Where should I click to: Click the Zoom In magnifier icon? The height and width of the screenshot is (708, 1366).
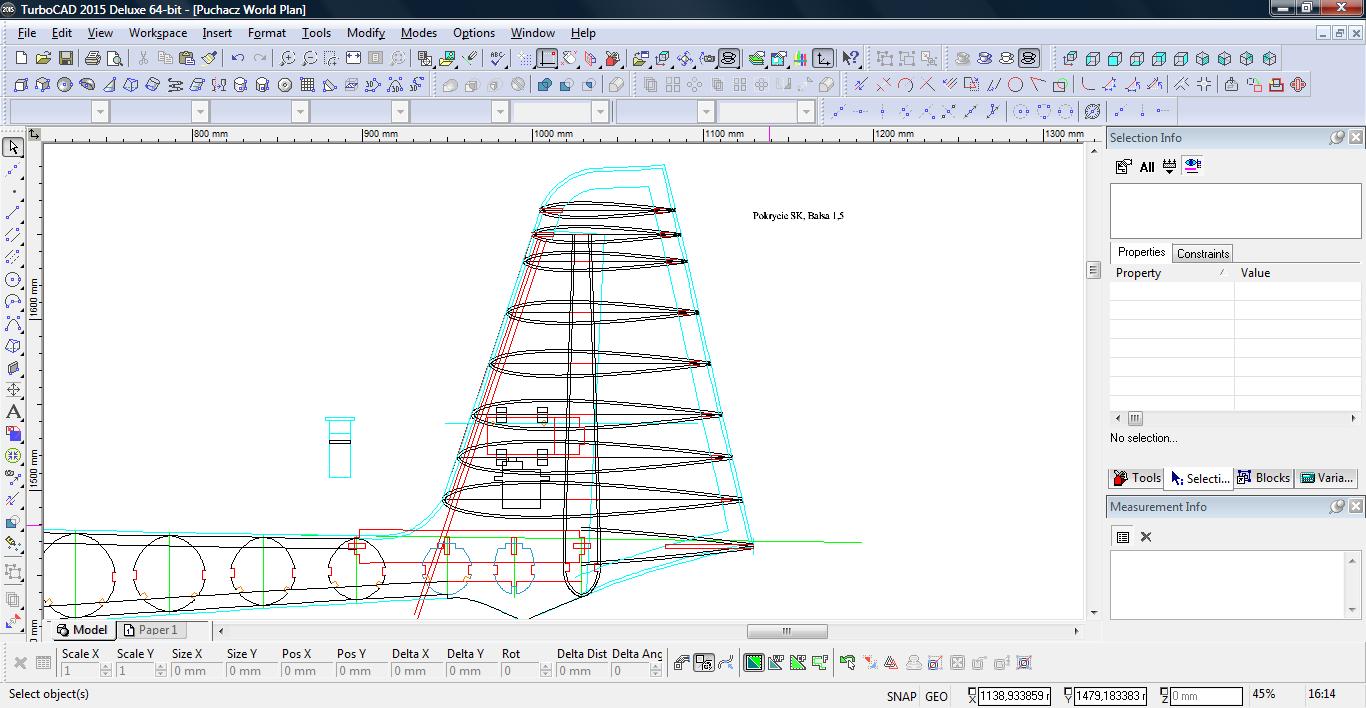288,59
